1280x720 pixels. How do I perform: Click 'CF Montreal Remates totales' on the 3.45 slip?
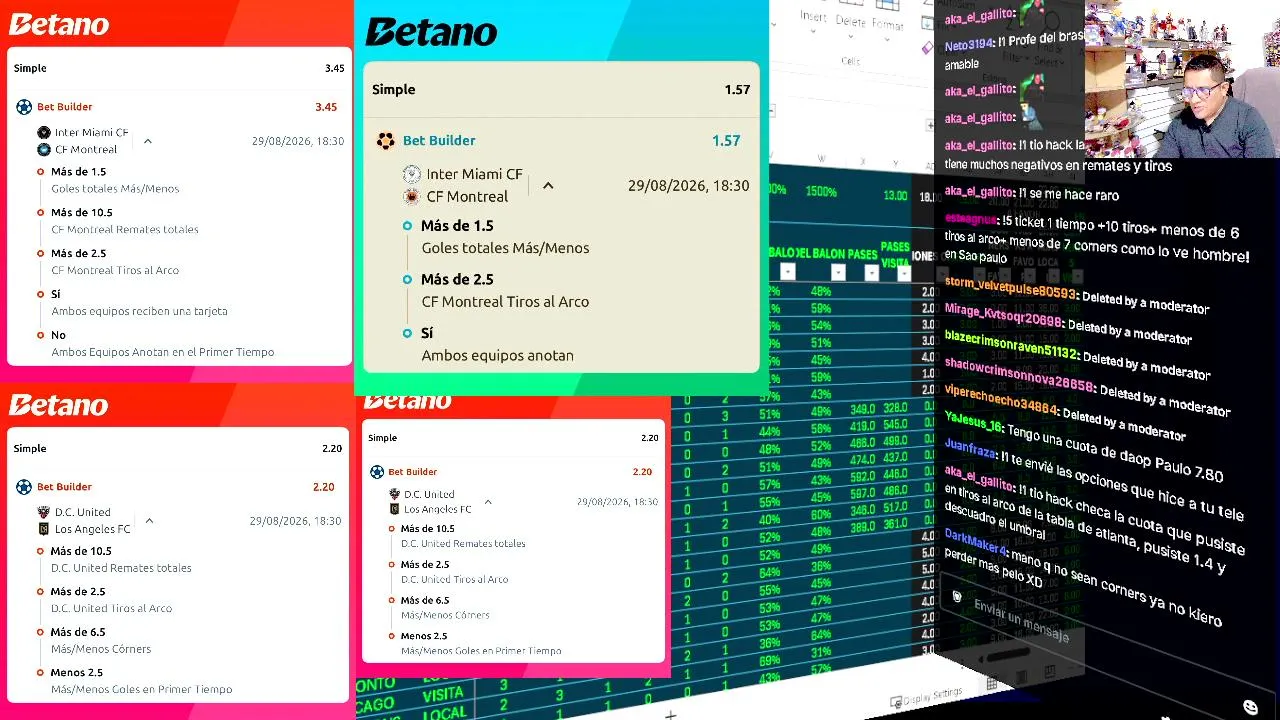[125, 229]
